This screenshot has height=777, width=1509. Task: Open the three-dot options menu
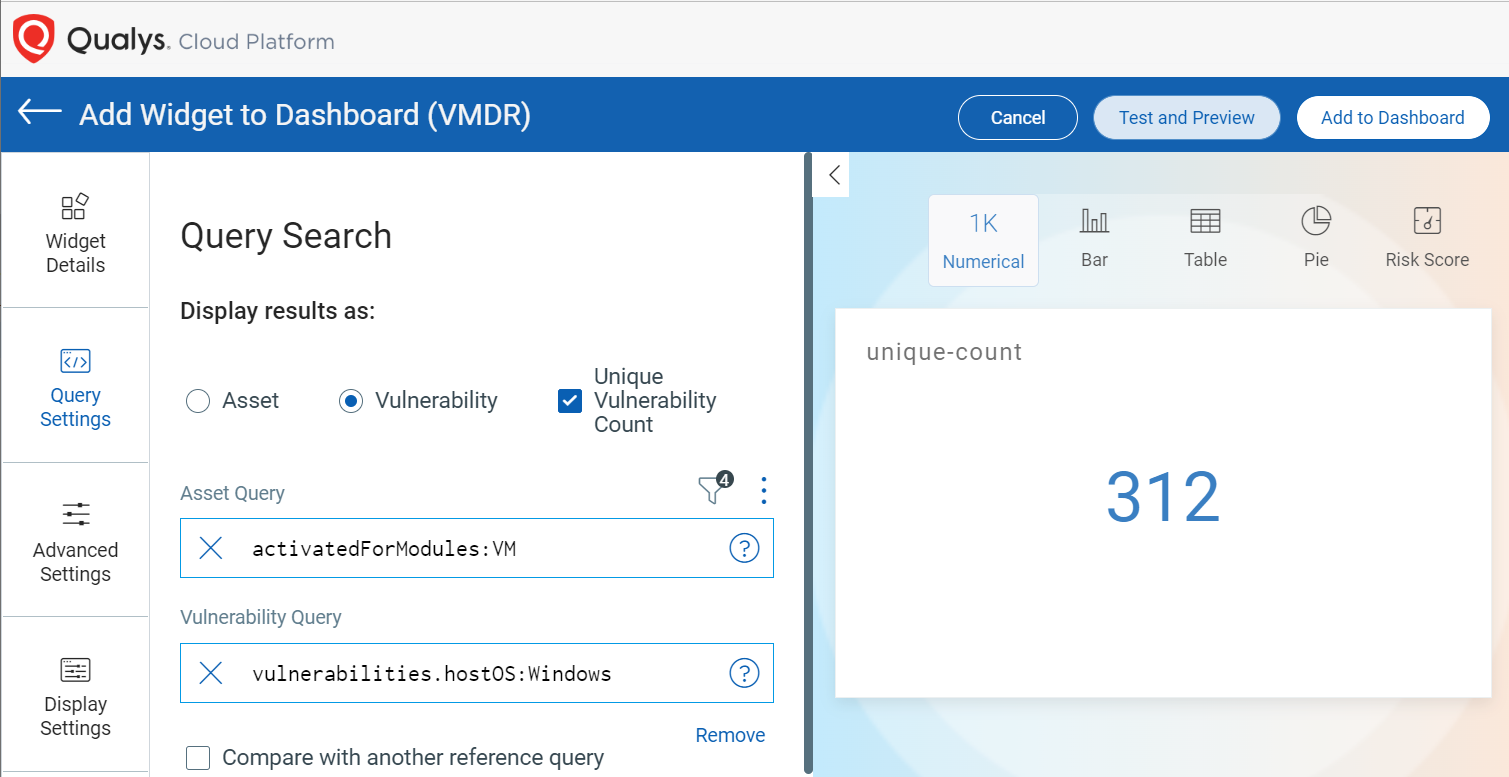(x=764, y=490)
